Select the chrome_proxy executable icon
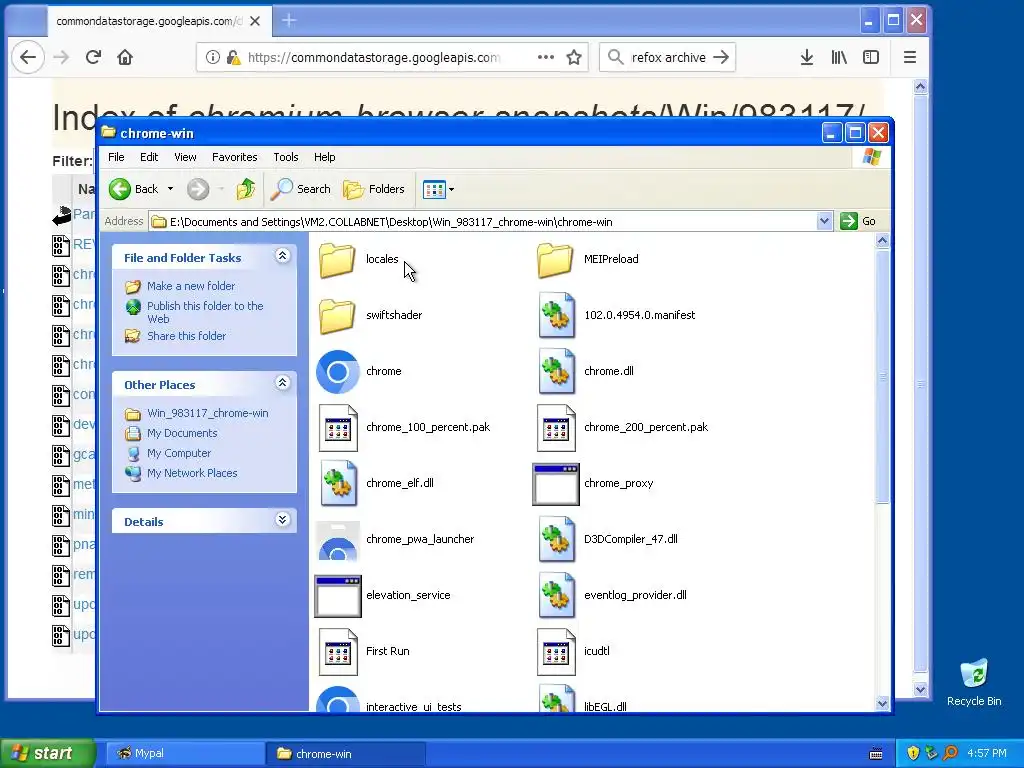 556,485
